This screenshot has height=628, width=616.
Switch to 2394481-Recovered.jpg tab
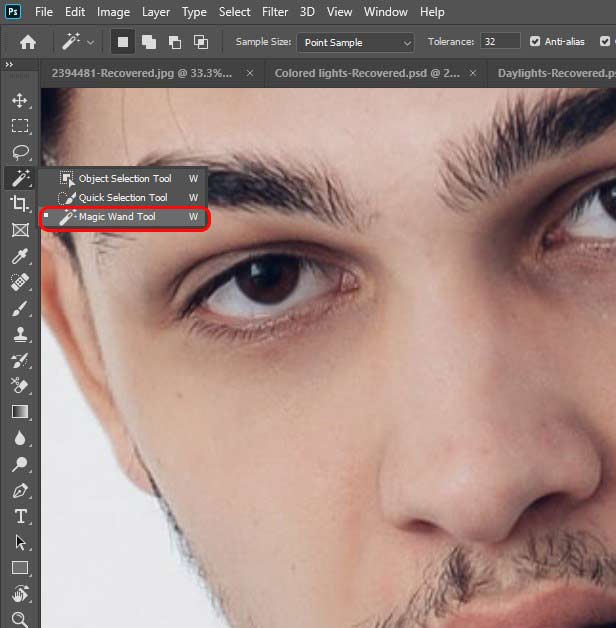coord(141,73)
